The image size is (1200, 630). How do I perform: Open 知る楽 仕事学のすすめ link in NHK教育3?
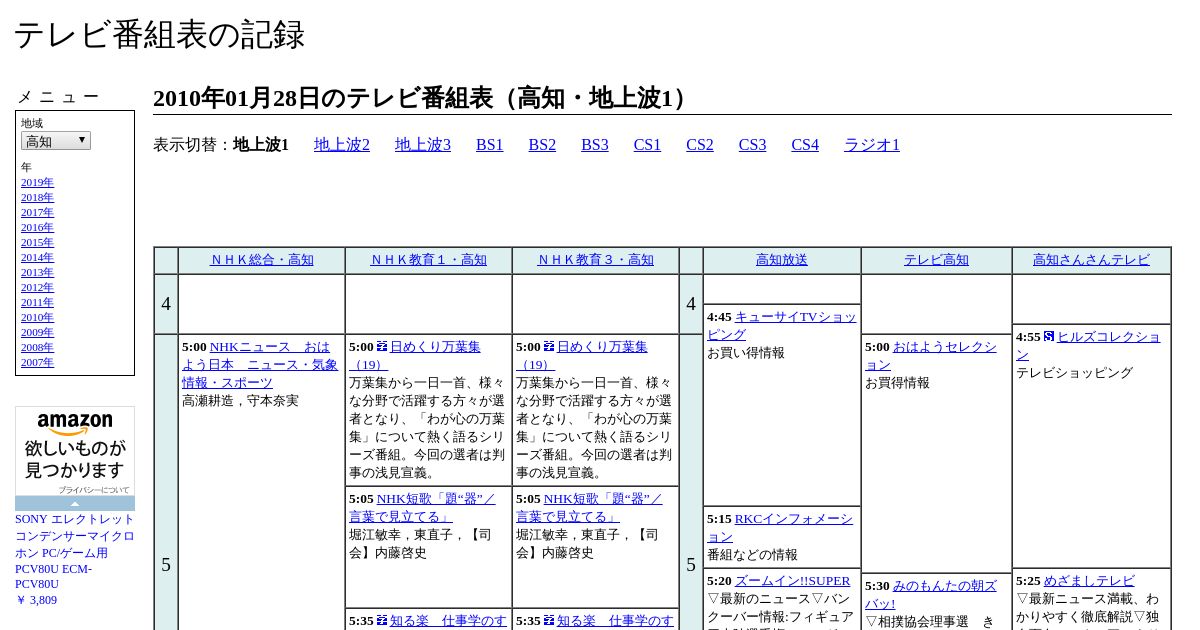pyautogui.click(x=615, y=621)
